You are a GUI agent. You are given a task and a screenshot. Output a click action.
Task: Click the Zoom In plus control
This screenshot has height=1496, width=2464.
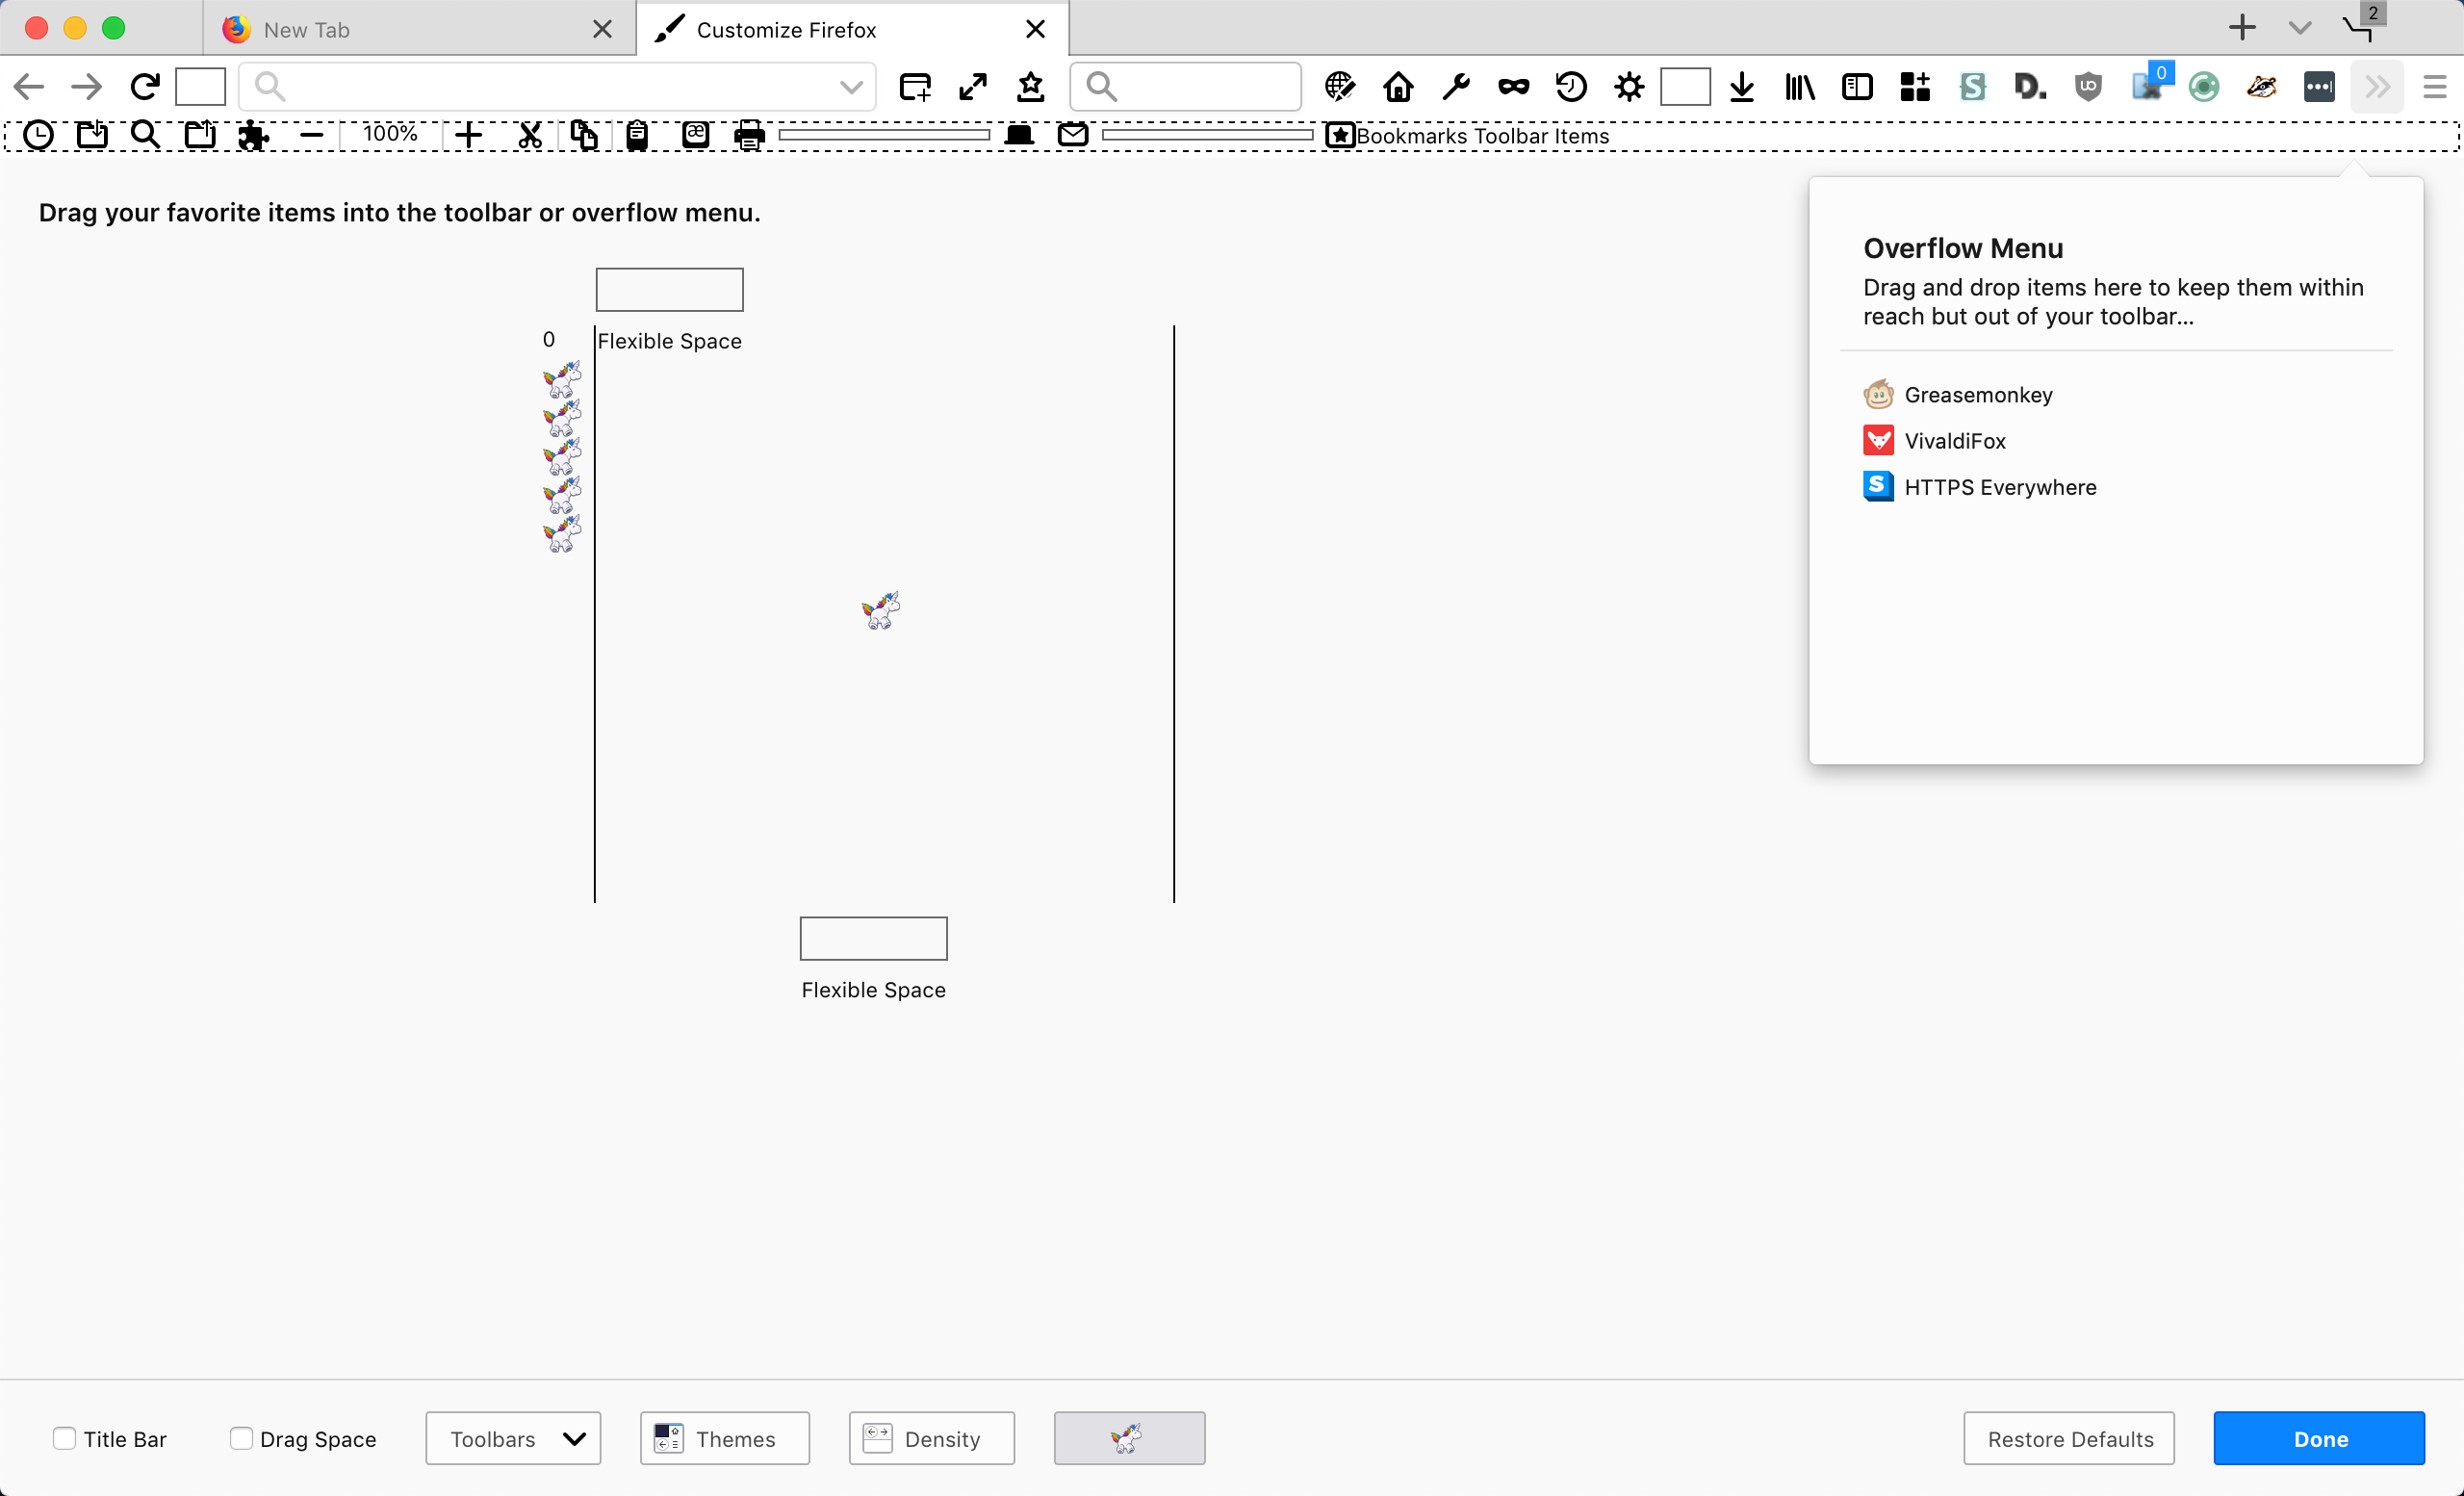click(x=468, y=135)
